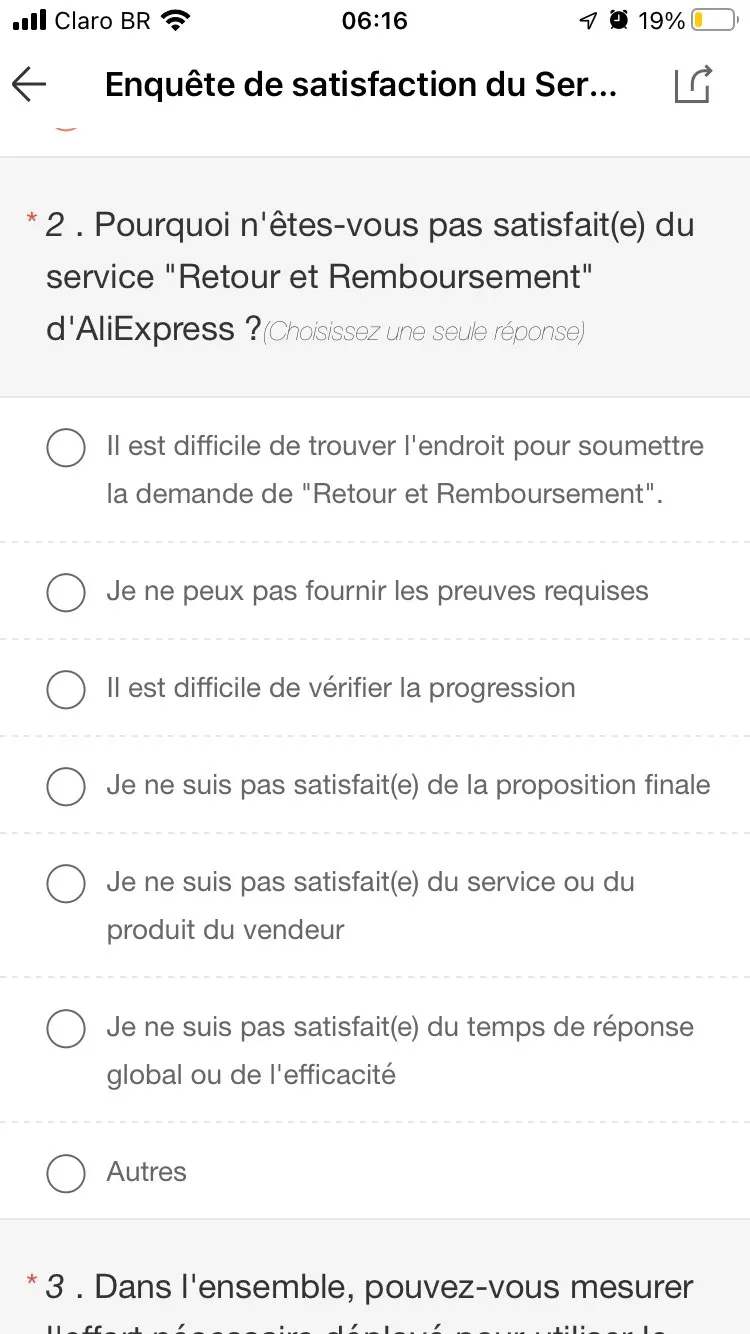Tap the 06:16 clock in status bar
The width and height of the screenshot is (750, 1334).
tap(375, 21)
